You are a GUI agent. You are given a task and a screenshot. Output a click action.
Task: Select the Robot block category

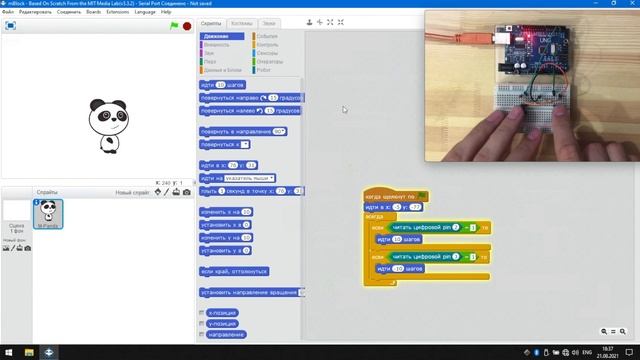pos(263,70)
